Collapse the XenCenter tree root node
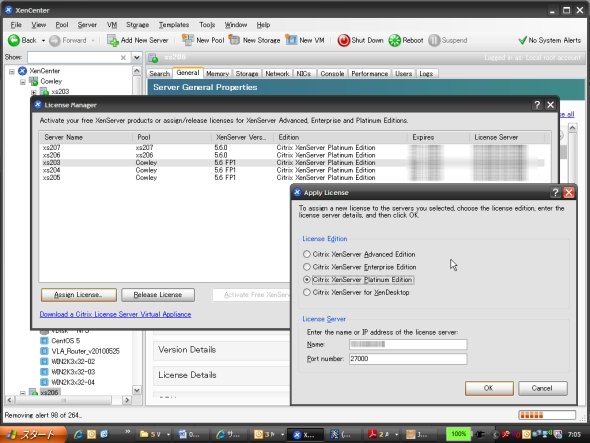 (12, 71)
